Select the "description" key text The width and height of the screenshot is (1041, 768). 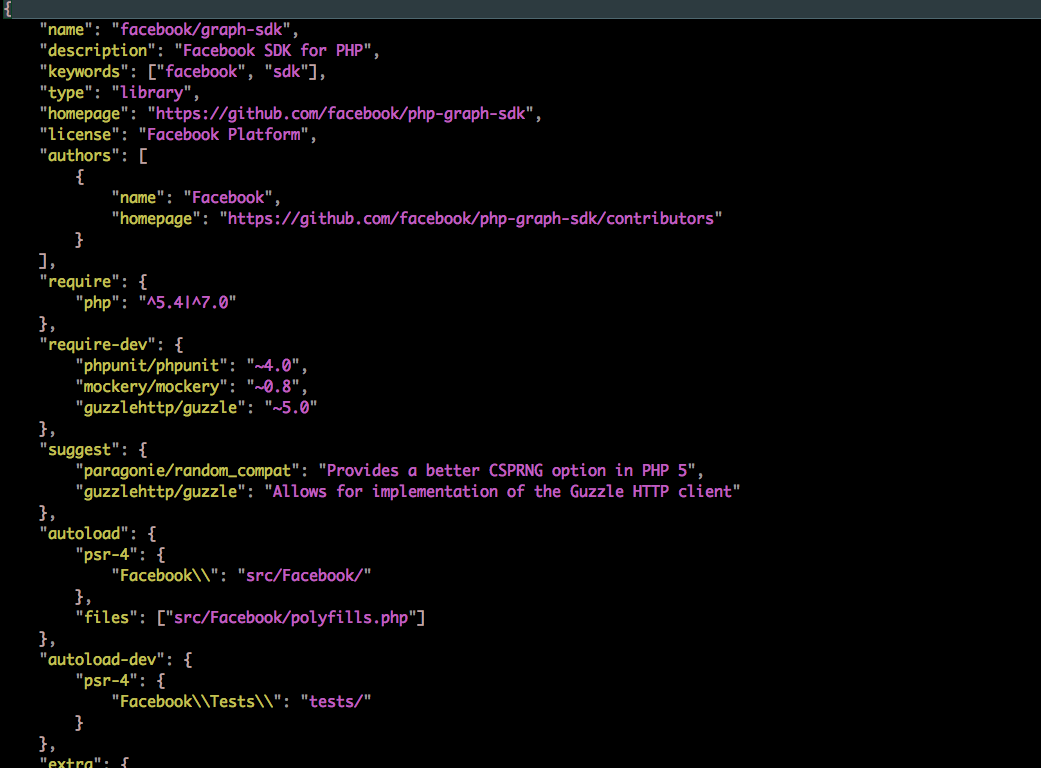pyautogui.click(x=98, y=51)
